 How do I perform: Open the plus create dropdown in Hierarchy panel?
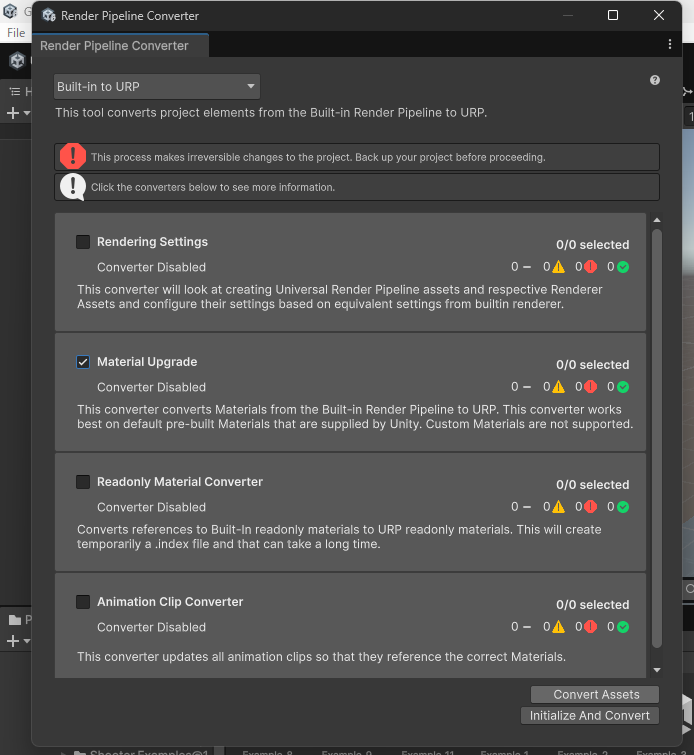click(x=18, y=113)
